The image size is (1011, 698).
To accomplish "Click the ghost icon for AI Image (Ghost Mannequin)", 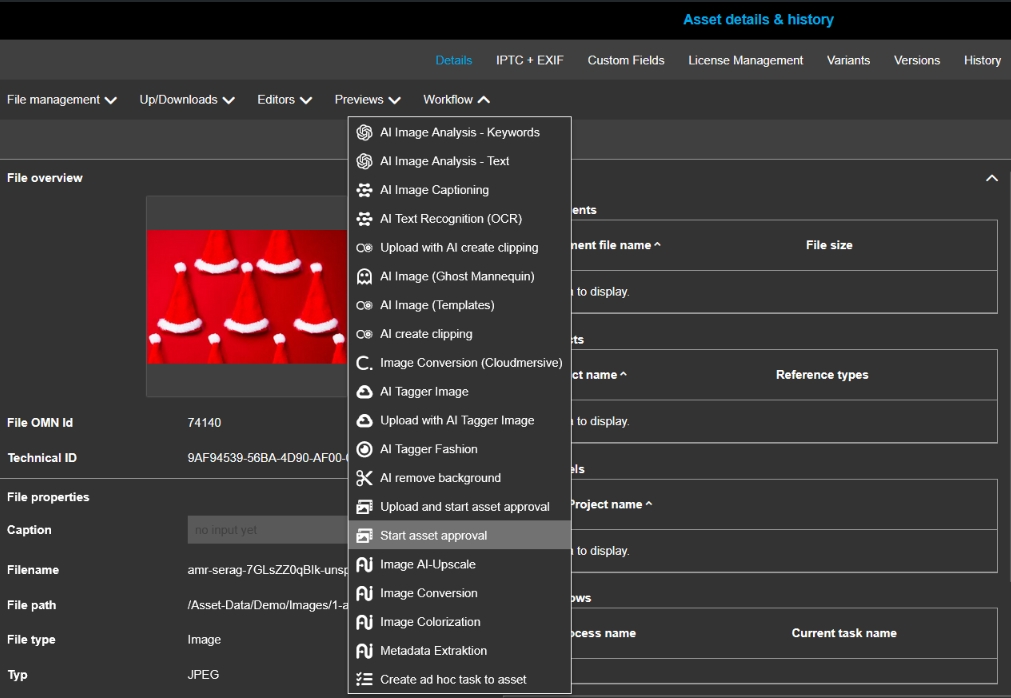I will [x=364, y=277].
